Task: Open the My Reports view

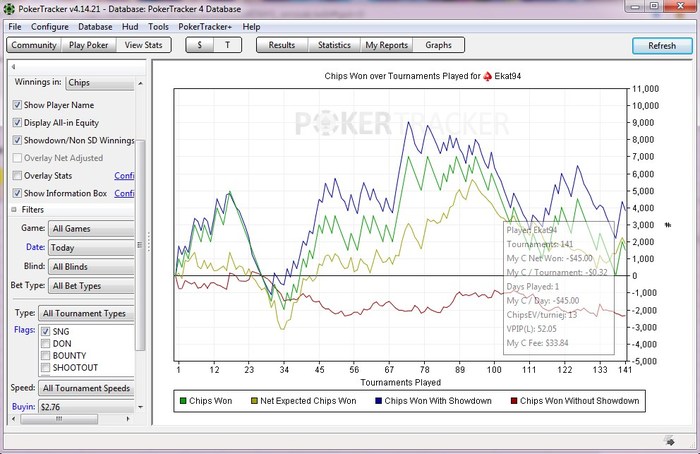Action: 387,45
